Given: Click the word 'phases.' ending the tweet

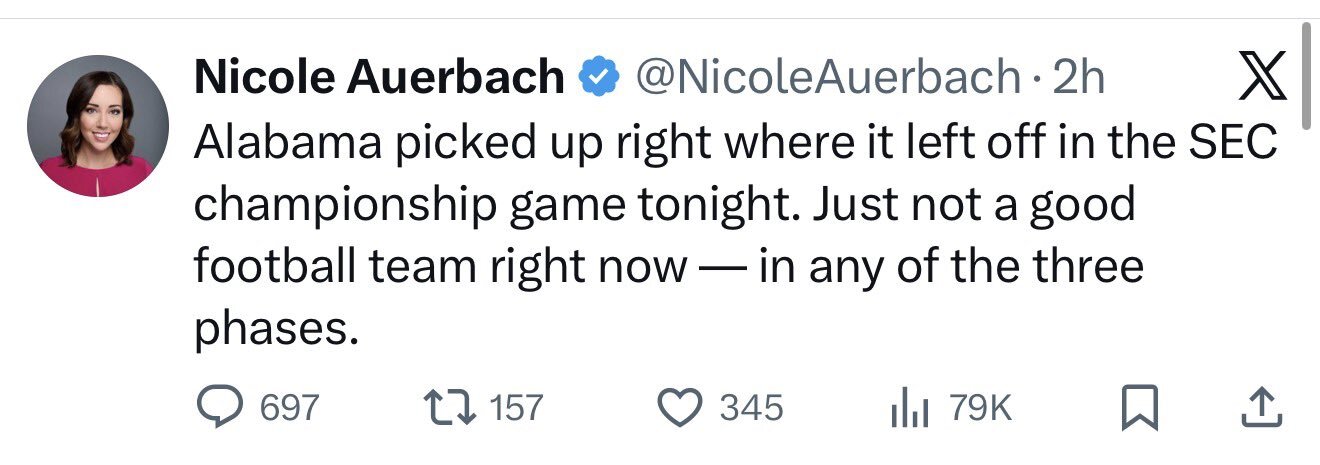Looking at the screenshot, I should (275, 330).
